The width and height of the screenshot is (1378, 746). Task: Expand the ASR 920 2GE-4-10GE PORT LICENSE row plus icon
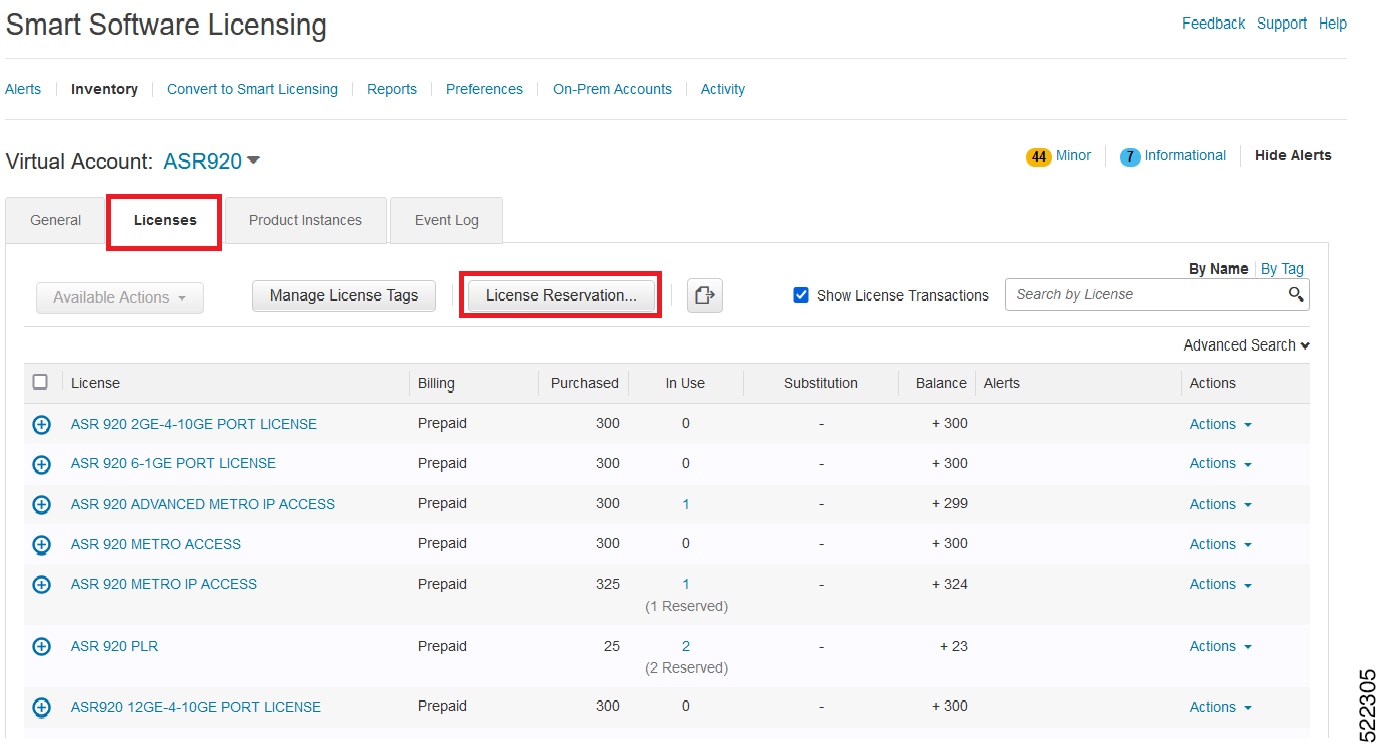pos(41,425)
